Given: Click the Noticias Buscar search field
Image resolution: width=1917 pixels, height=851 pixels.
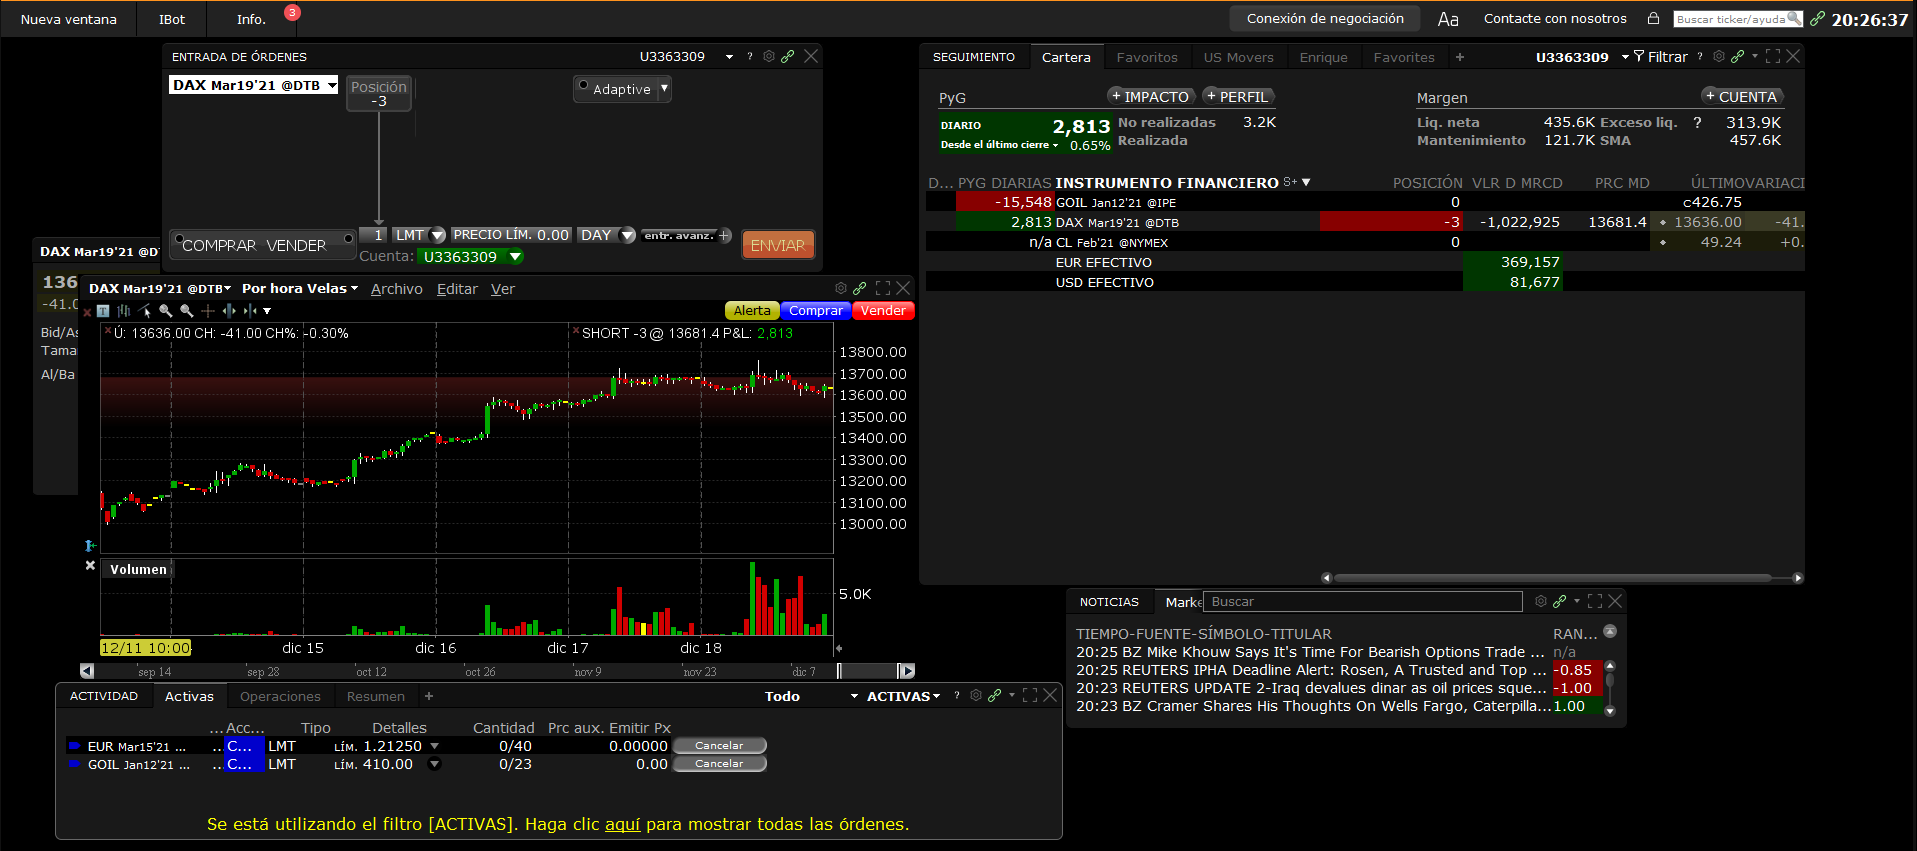Looking at the screenshot, I should 1363,601.
